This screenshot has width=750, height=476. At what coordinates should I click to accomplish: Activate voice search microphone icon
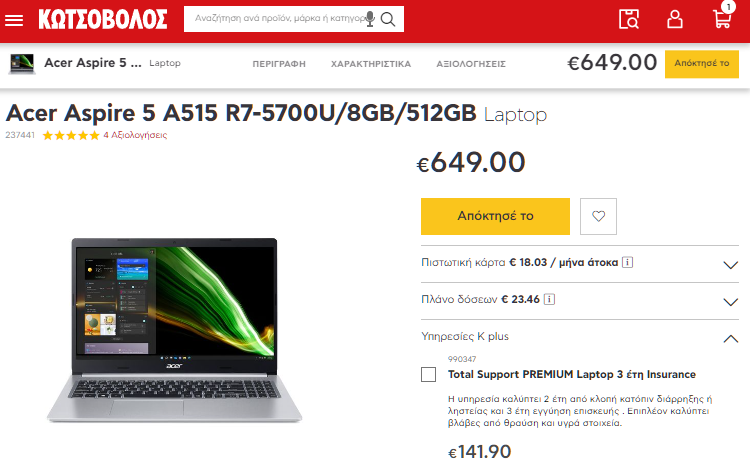pos(370,19)
